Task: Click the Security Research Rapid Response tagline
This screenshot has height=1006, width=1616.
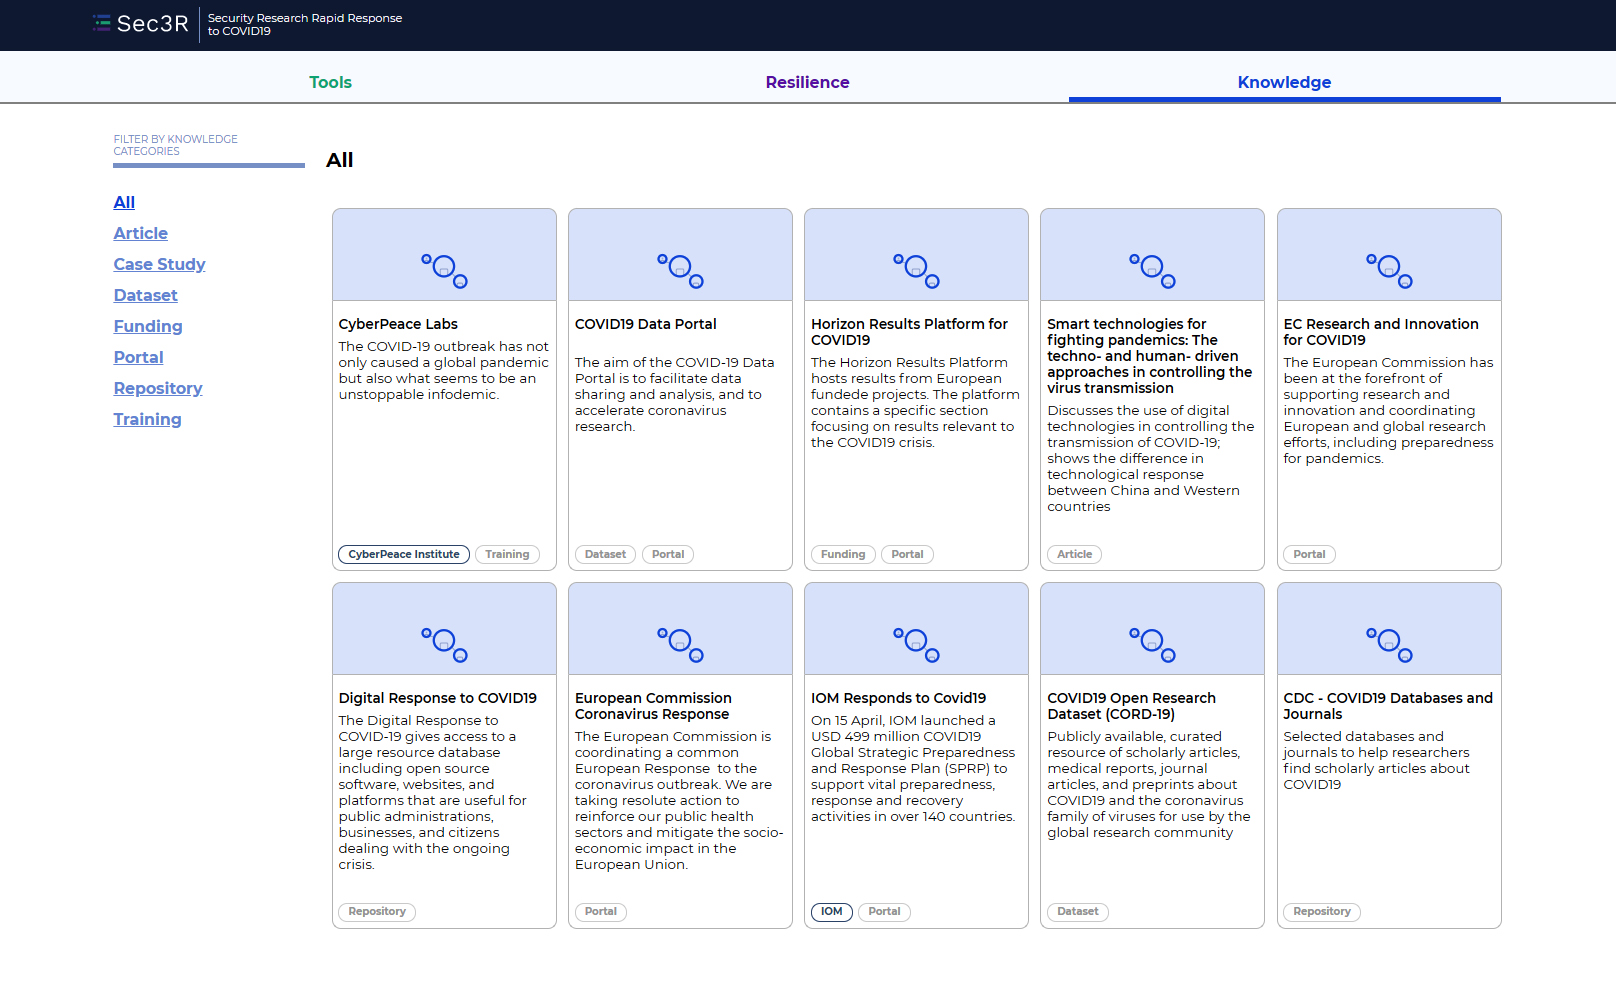Action: pos(305,24)
